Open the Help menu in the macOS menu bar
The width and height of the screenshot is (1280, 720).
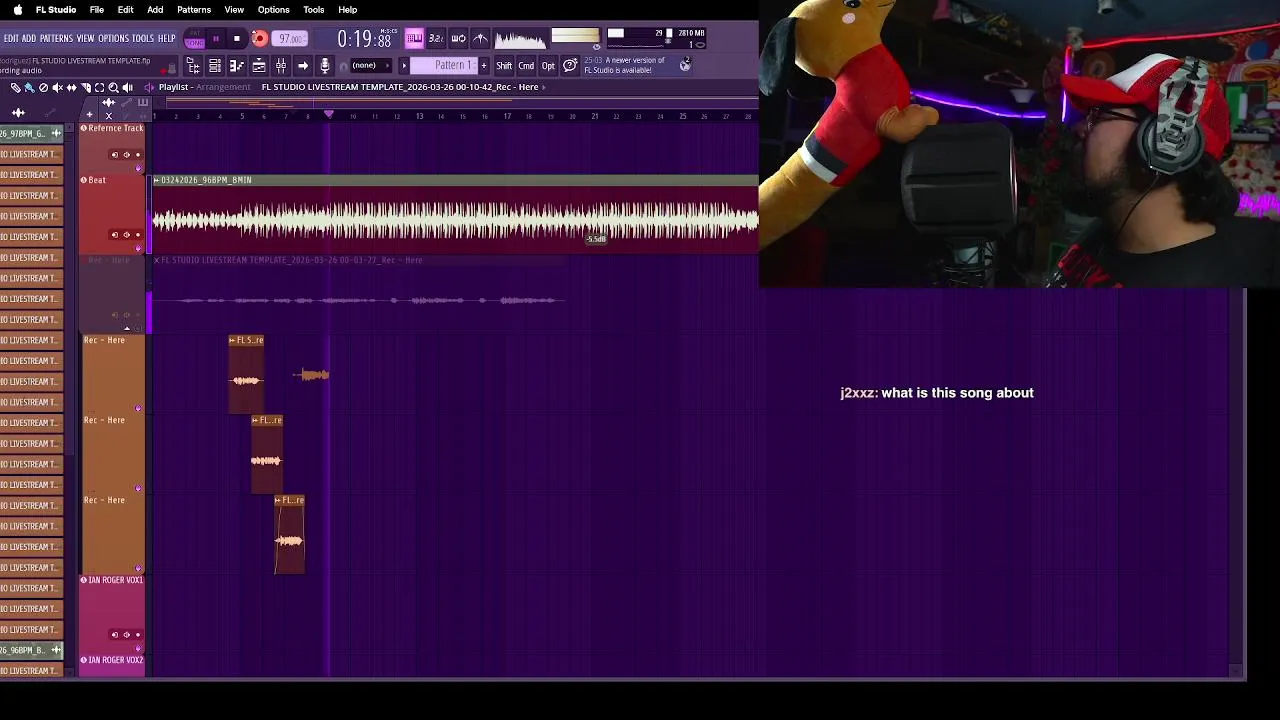(348, 9)
